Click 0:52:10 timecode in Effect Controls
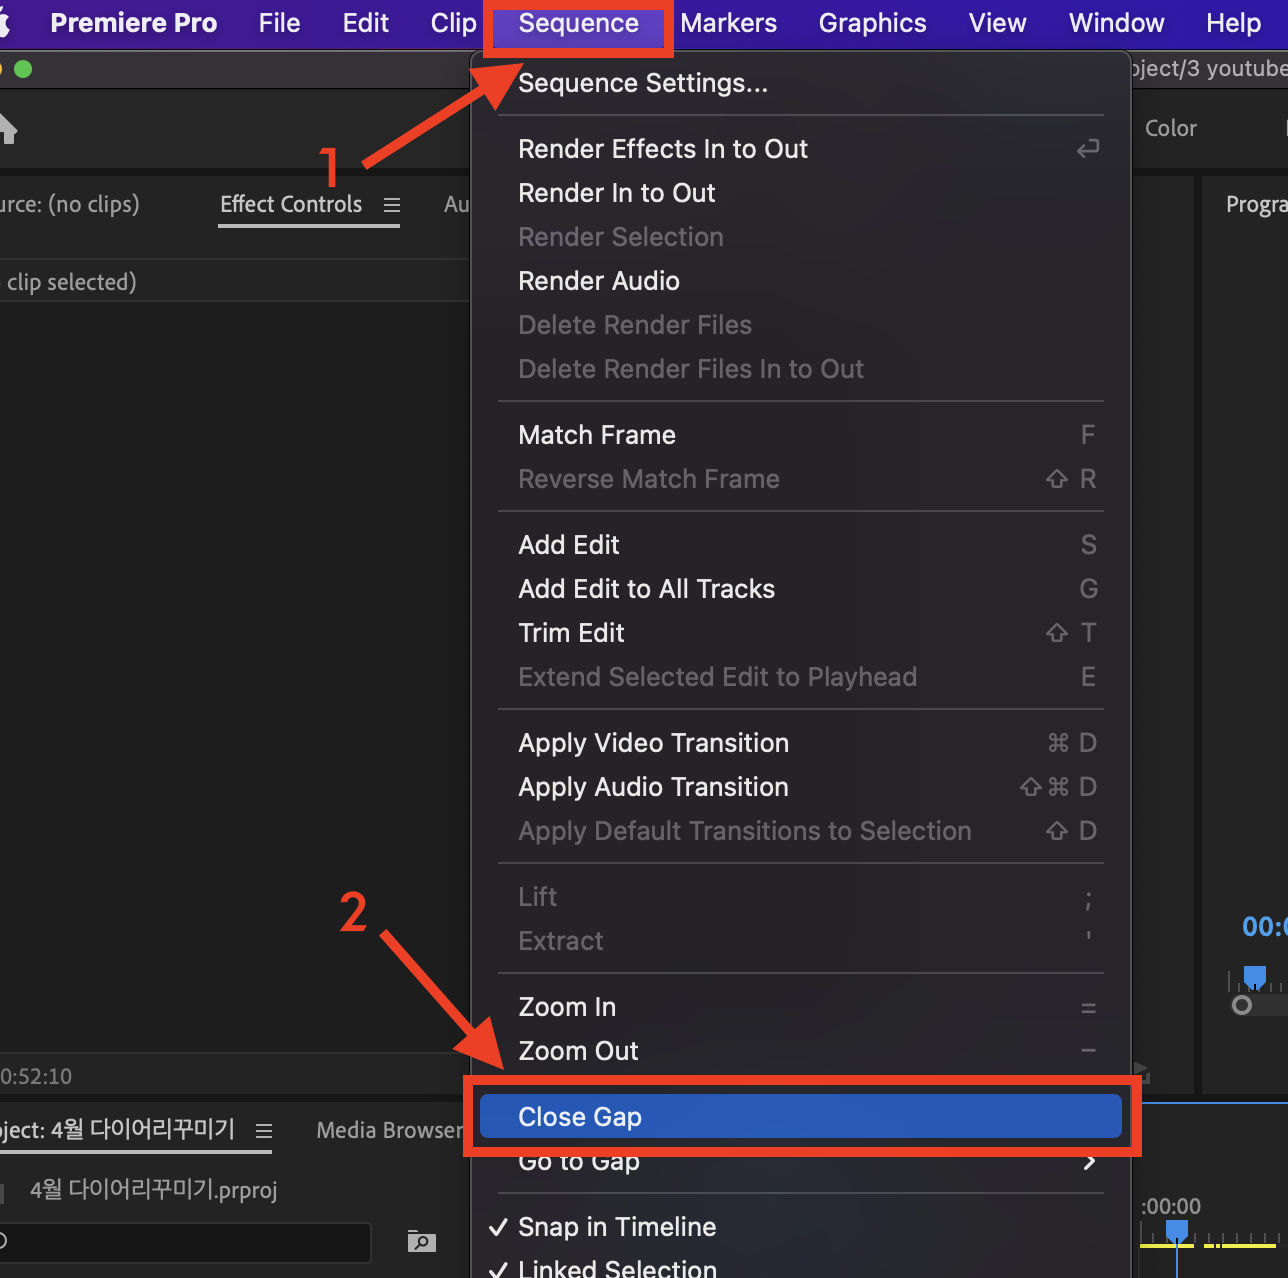Image resolution: width=1288 pixels, height=1278 pixels. pyautogui.click(x=36, y=1076)
